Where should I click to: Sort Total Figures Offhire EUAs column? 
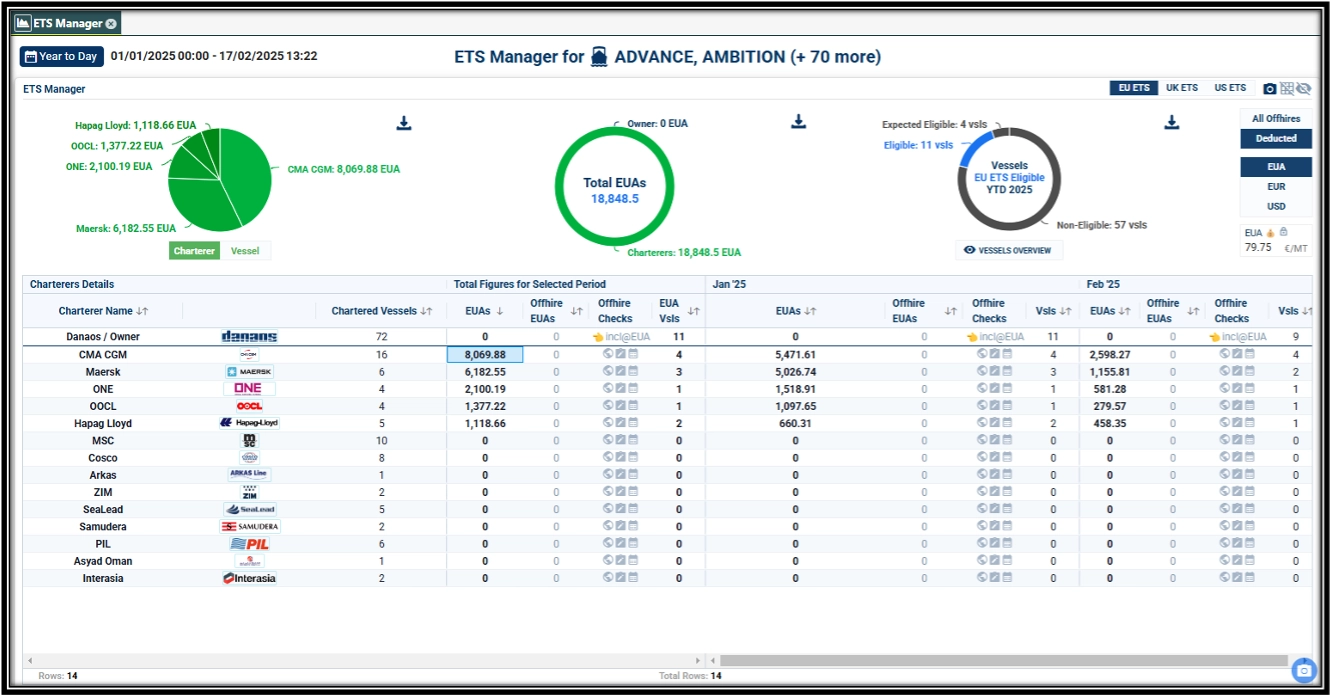pos(555,311)
